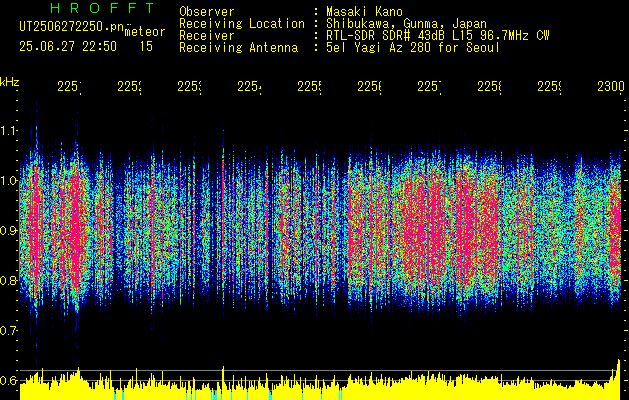Click the 2251 time marker
Image resolution: width=629 pixels, height=400 pixels.
tap(69, 86)
